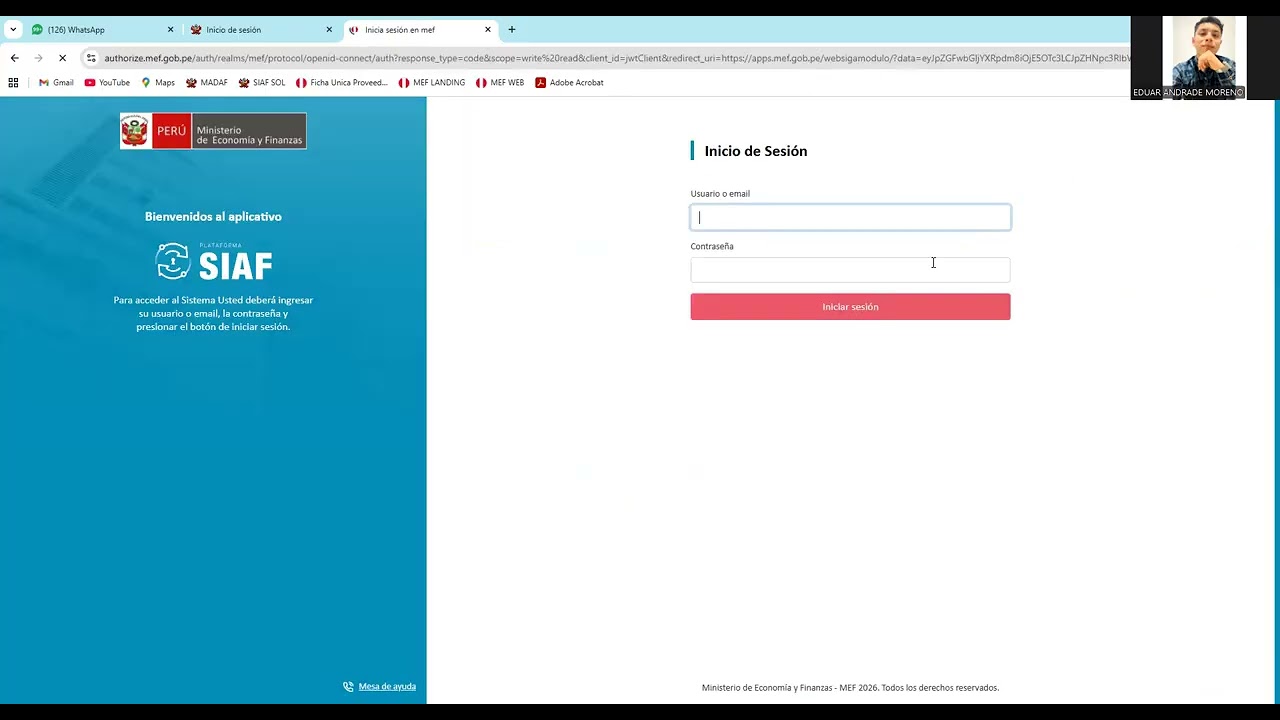Click the forward navigation arrow
This screenshot has height=720, width=1280.
pos(39,58)
